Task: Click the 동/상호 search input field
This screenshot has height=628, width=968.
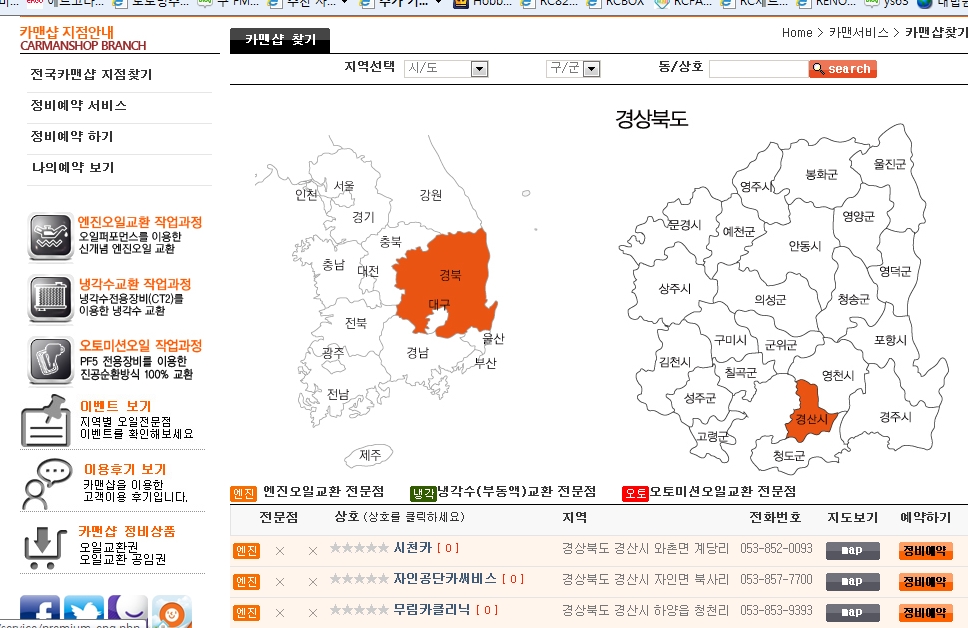Action: (758, 69)
